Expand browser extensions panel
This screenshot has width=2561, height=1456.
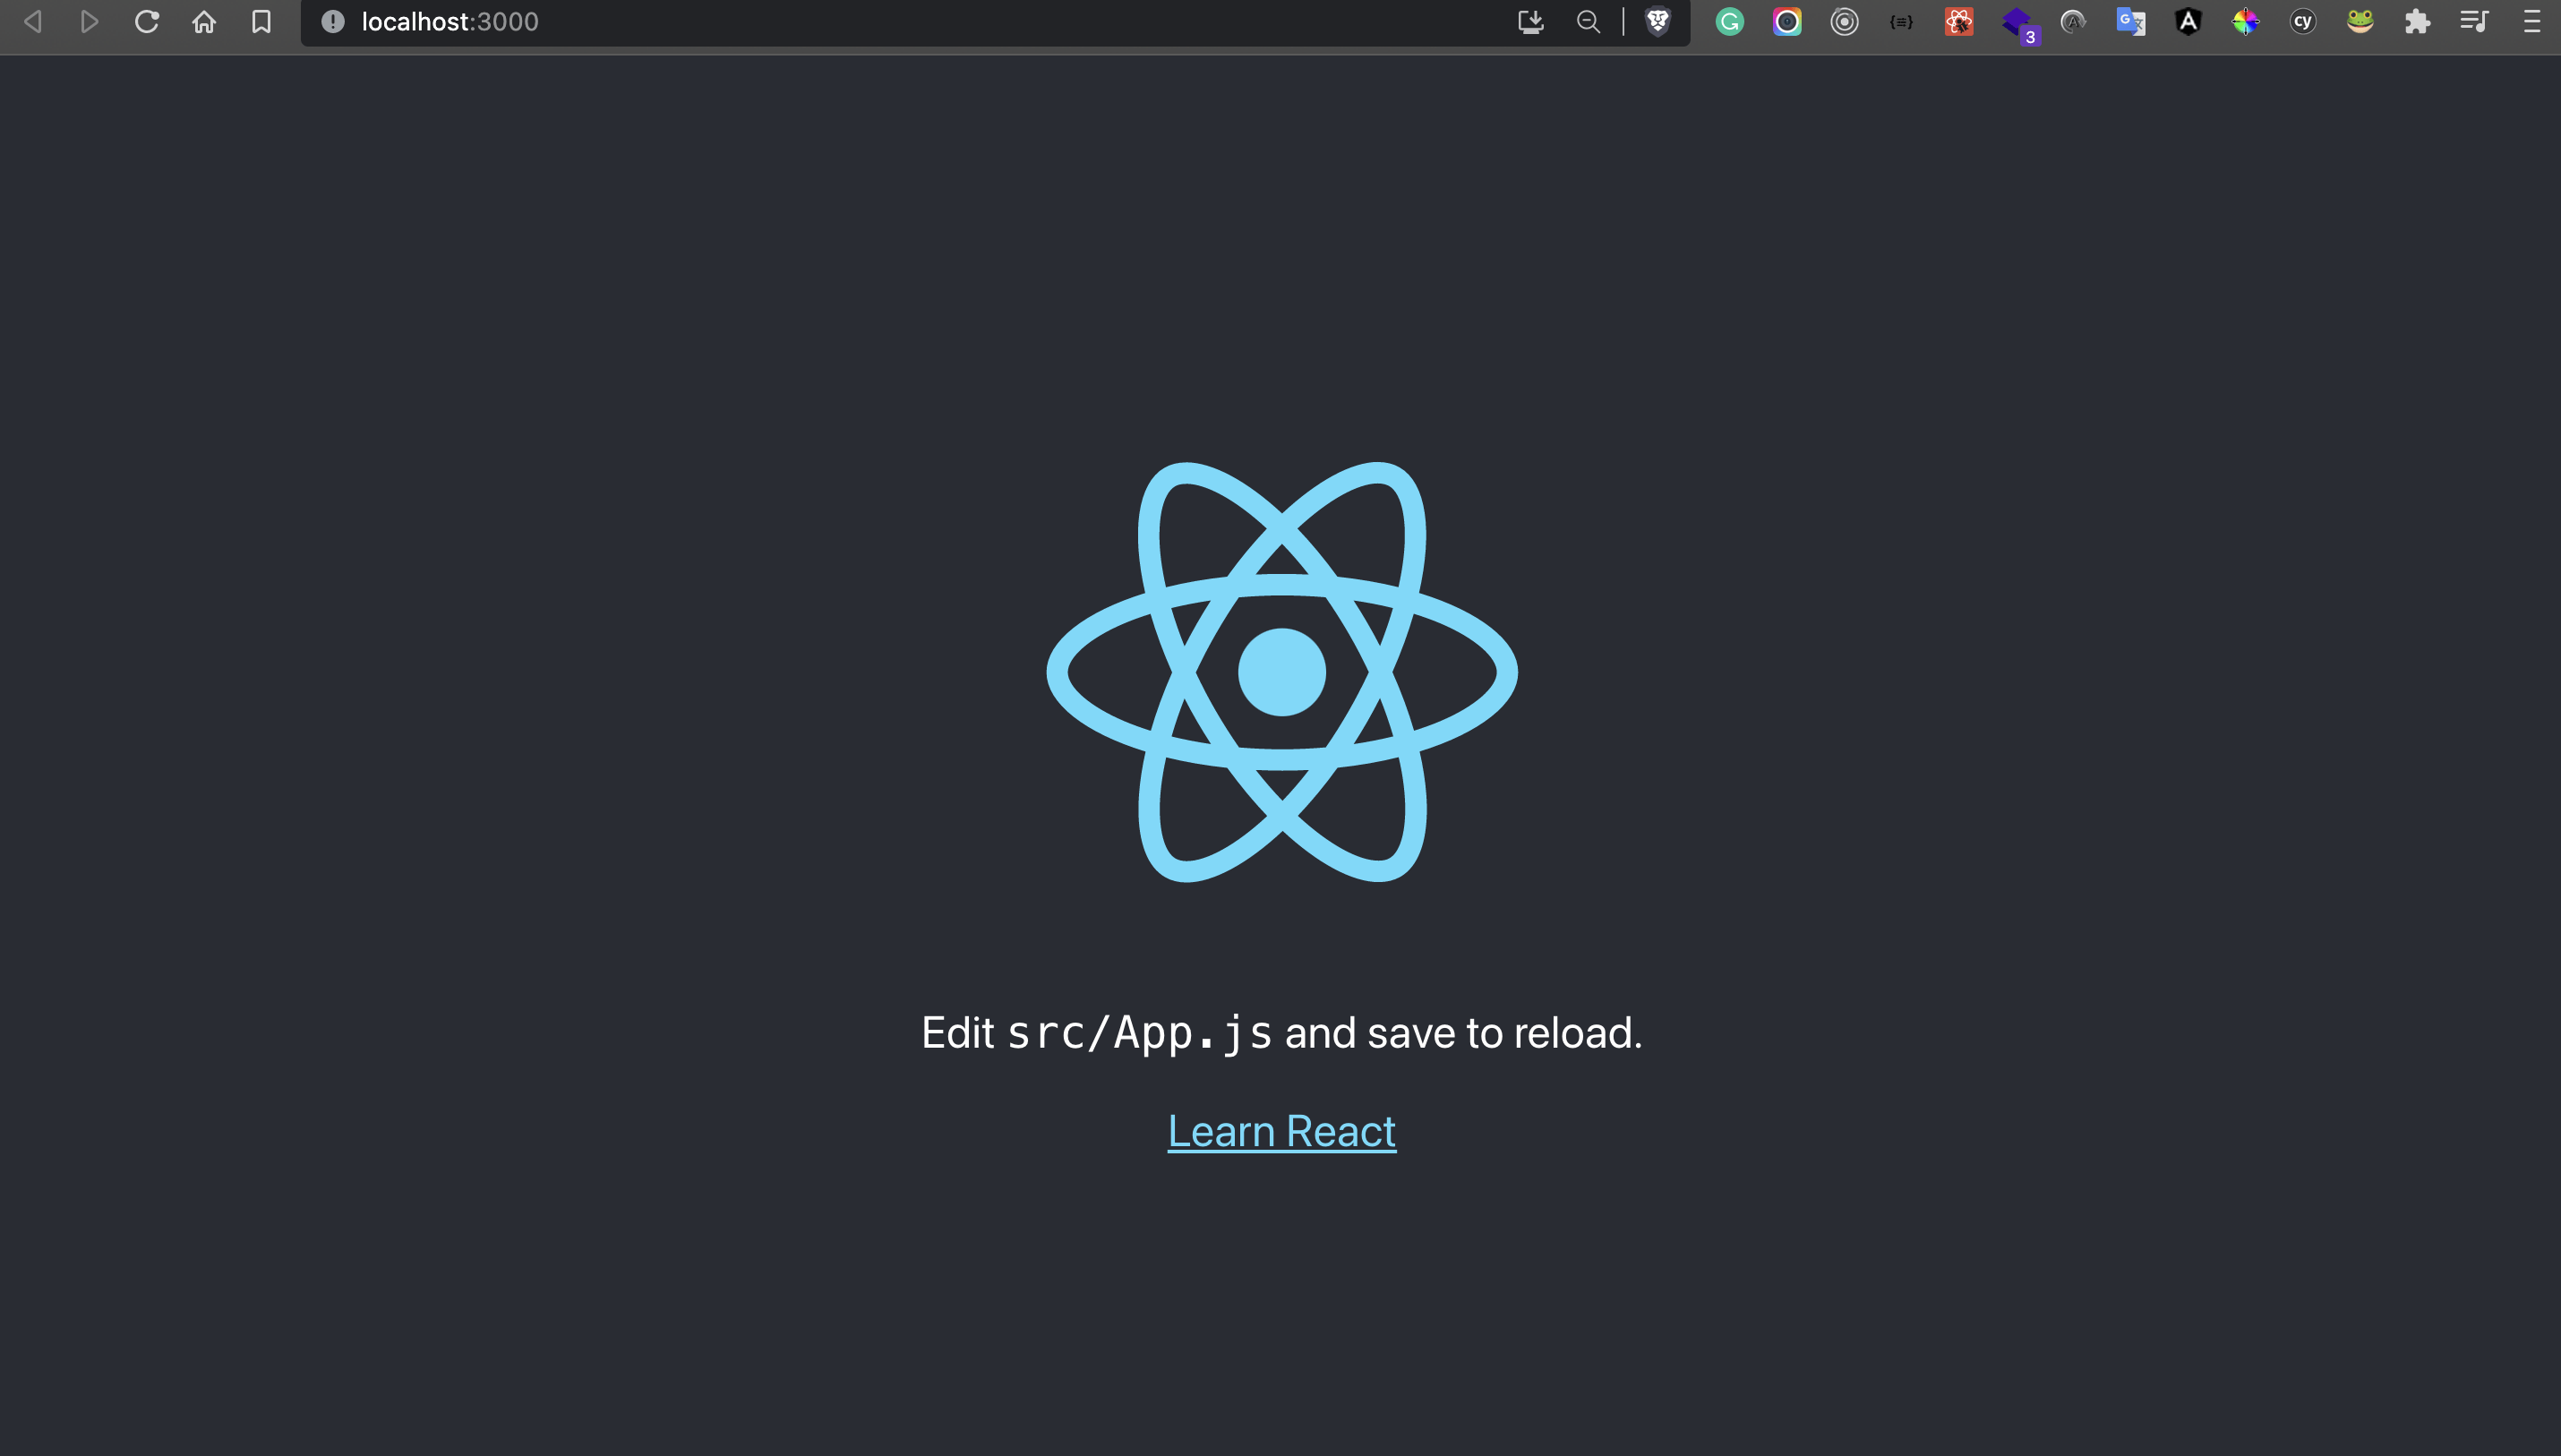click(2419, 21)
